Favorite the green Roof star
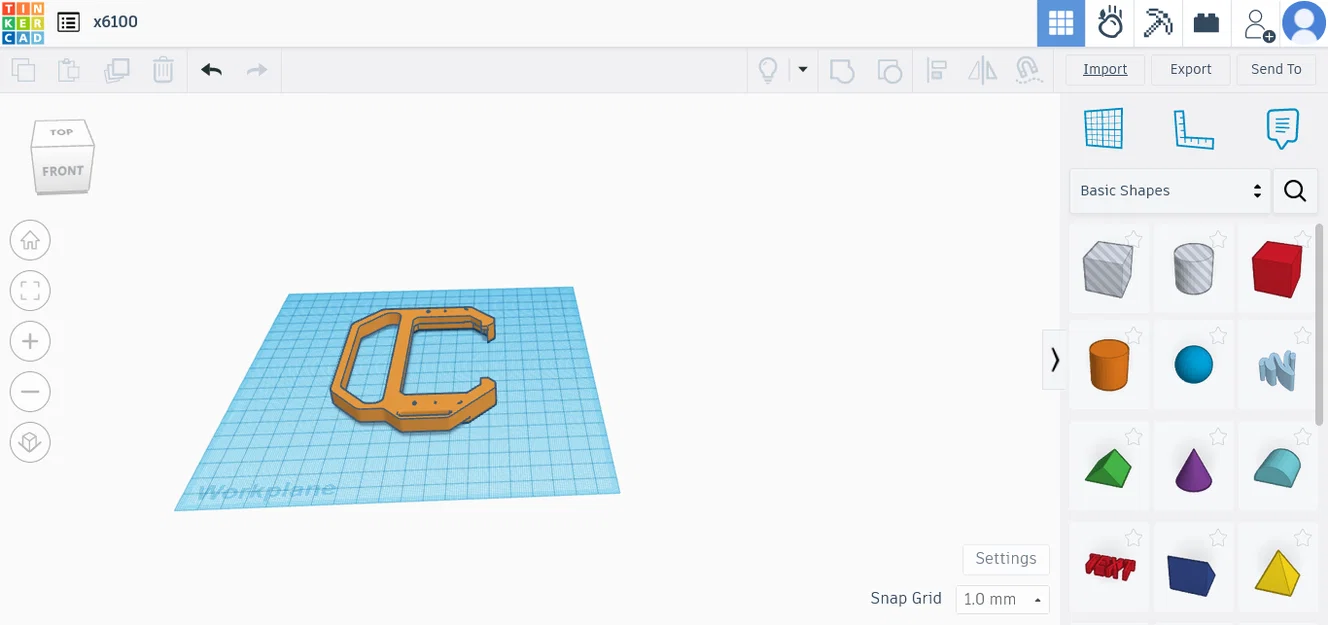The image size is (1328, 625). point(1134,436)
